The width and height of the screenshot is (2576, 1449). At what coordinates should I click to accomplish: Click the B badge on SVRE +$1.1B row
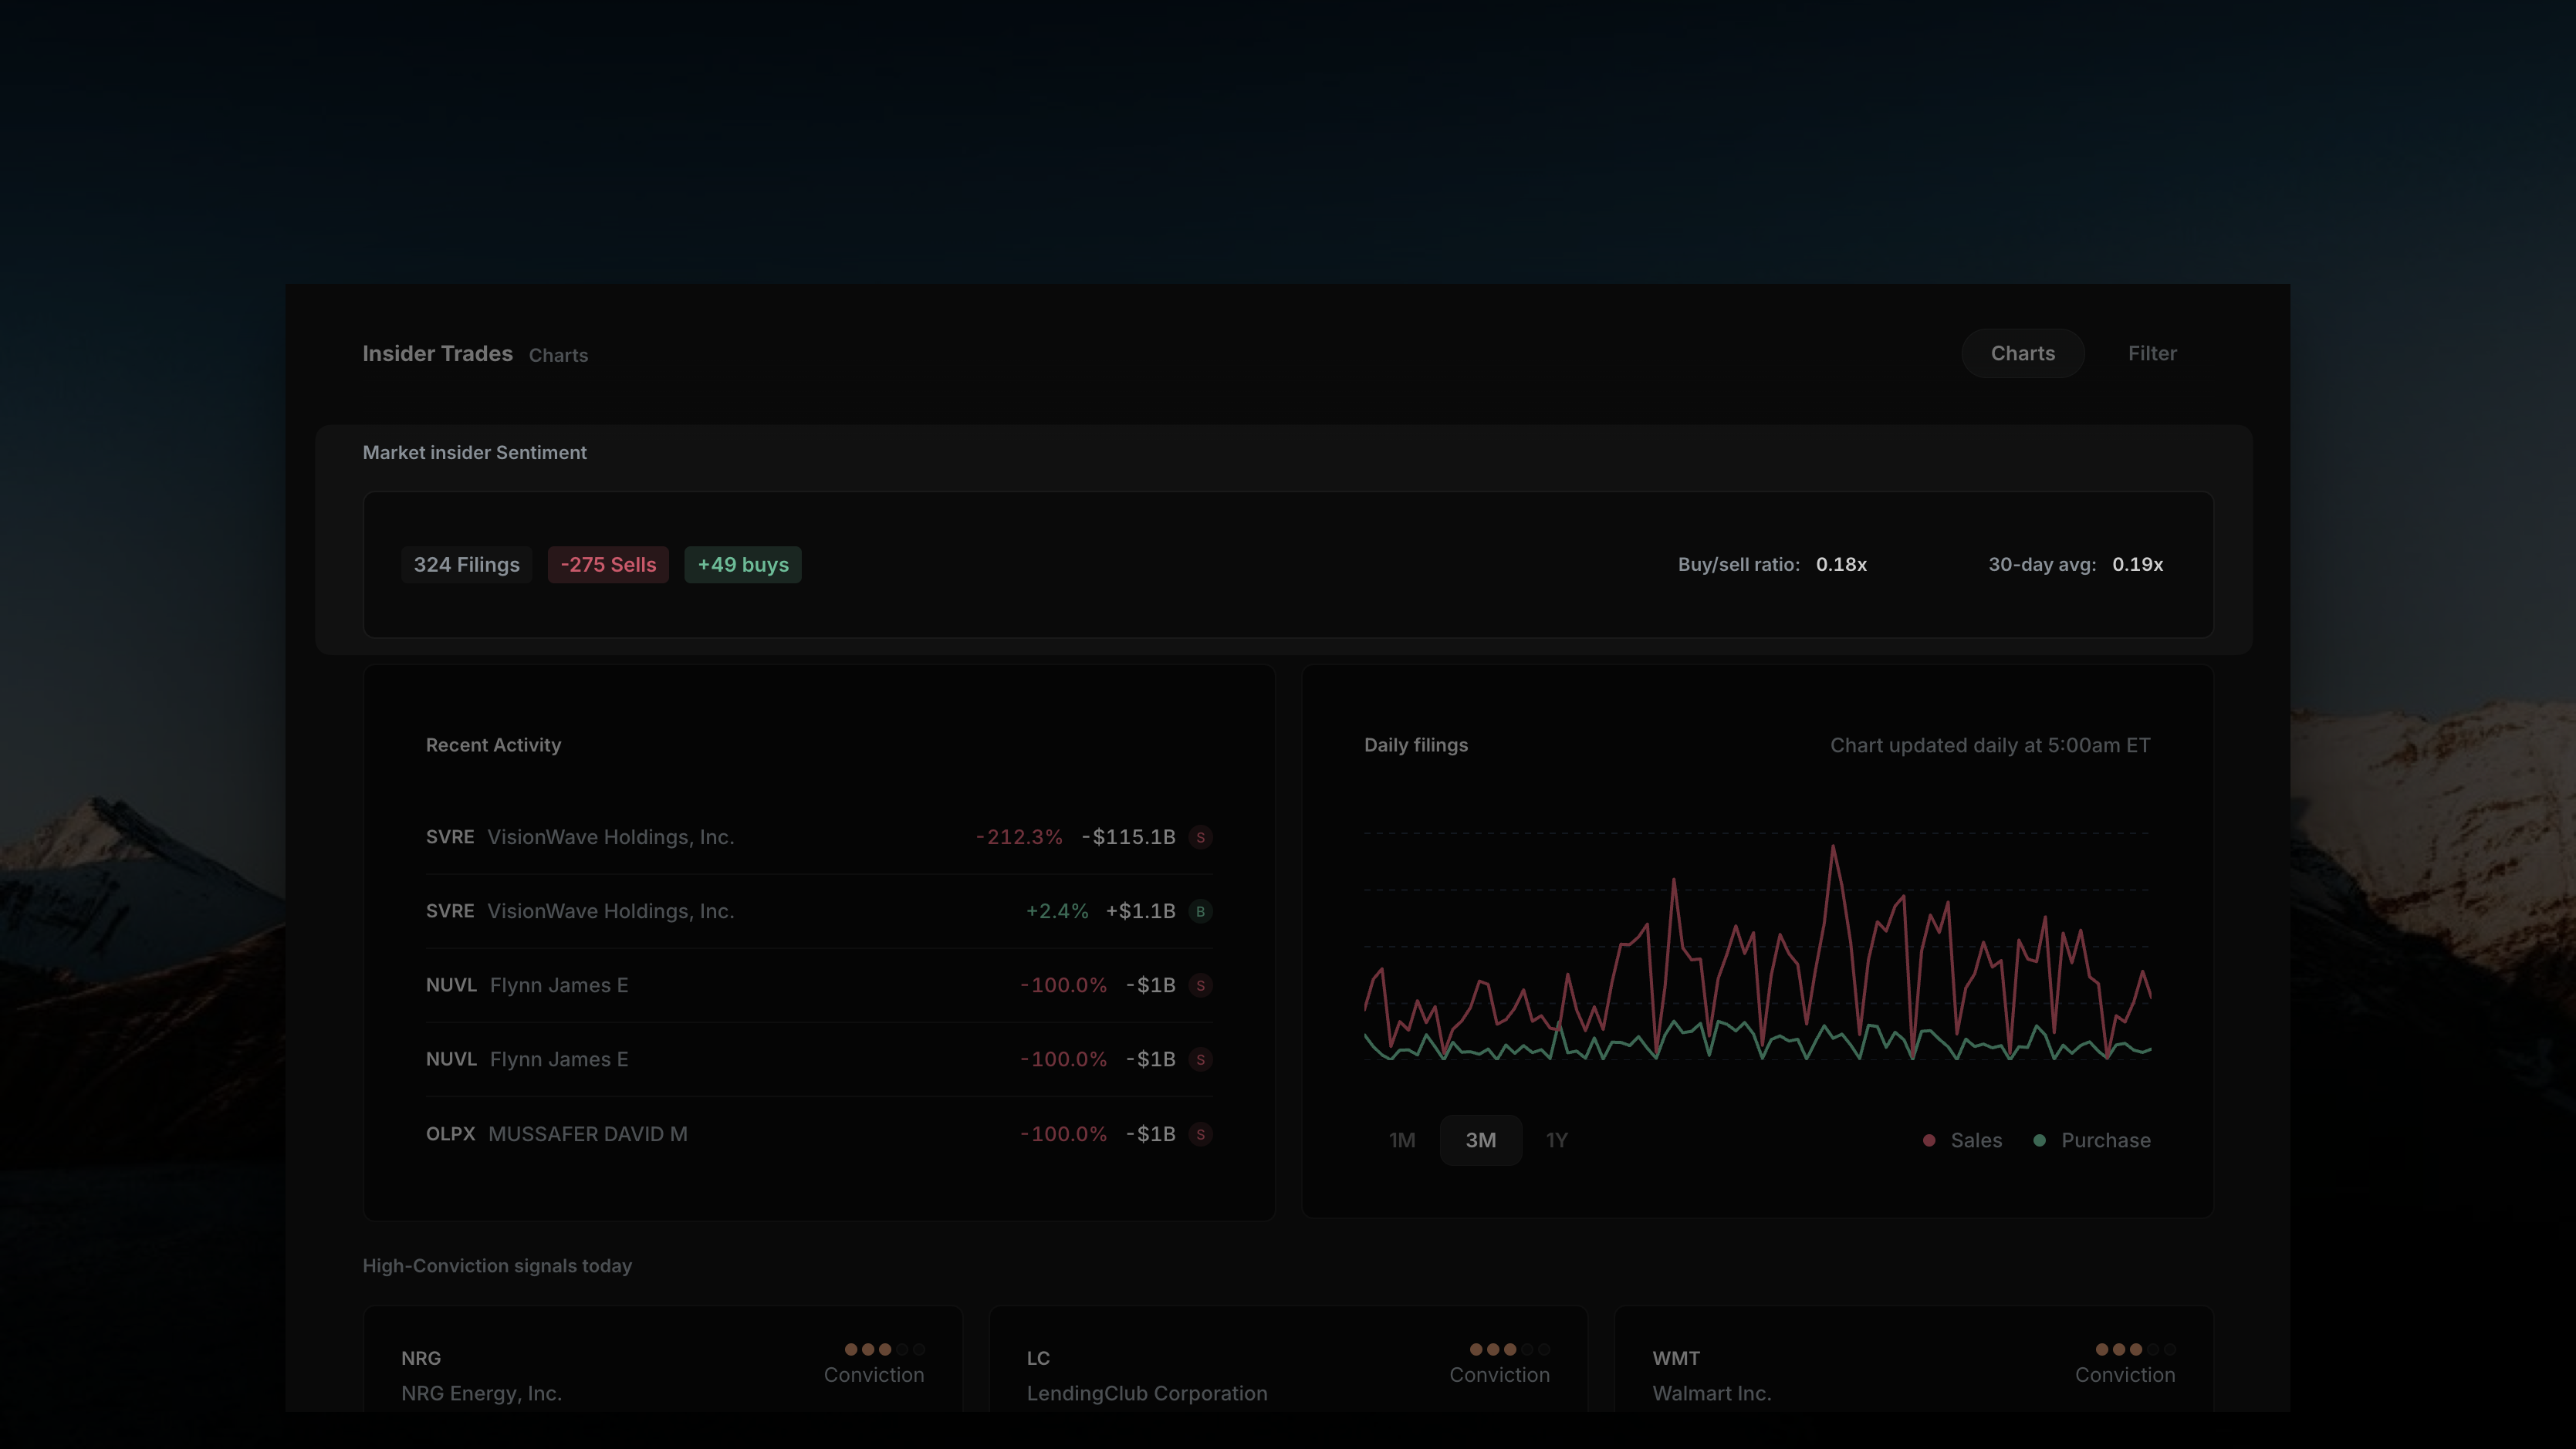(1200, 911)
